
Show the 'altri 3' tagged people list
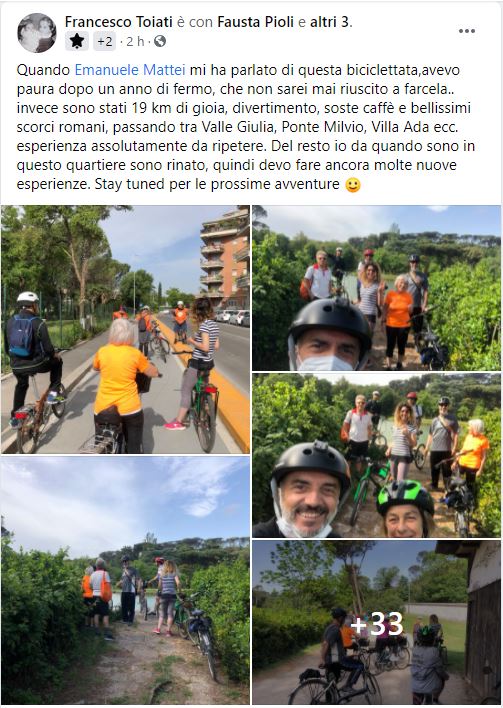[x=330, y=22]
